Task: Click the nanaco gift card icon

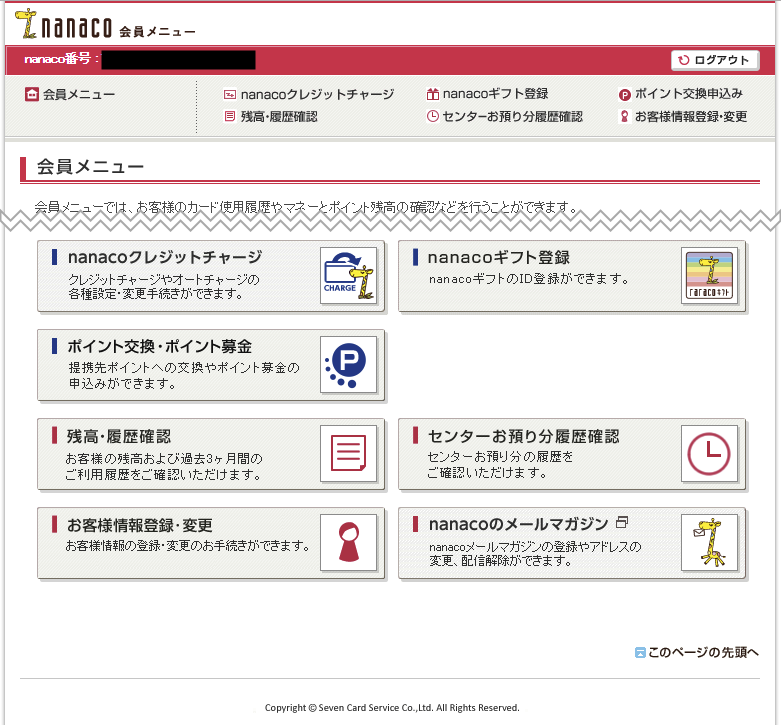Action: [x=709, y=276]
